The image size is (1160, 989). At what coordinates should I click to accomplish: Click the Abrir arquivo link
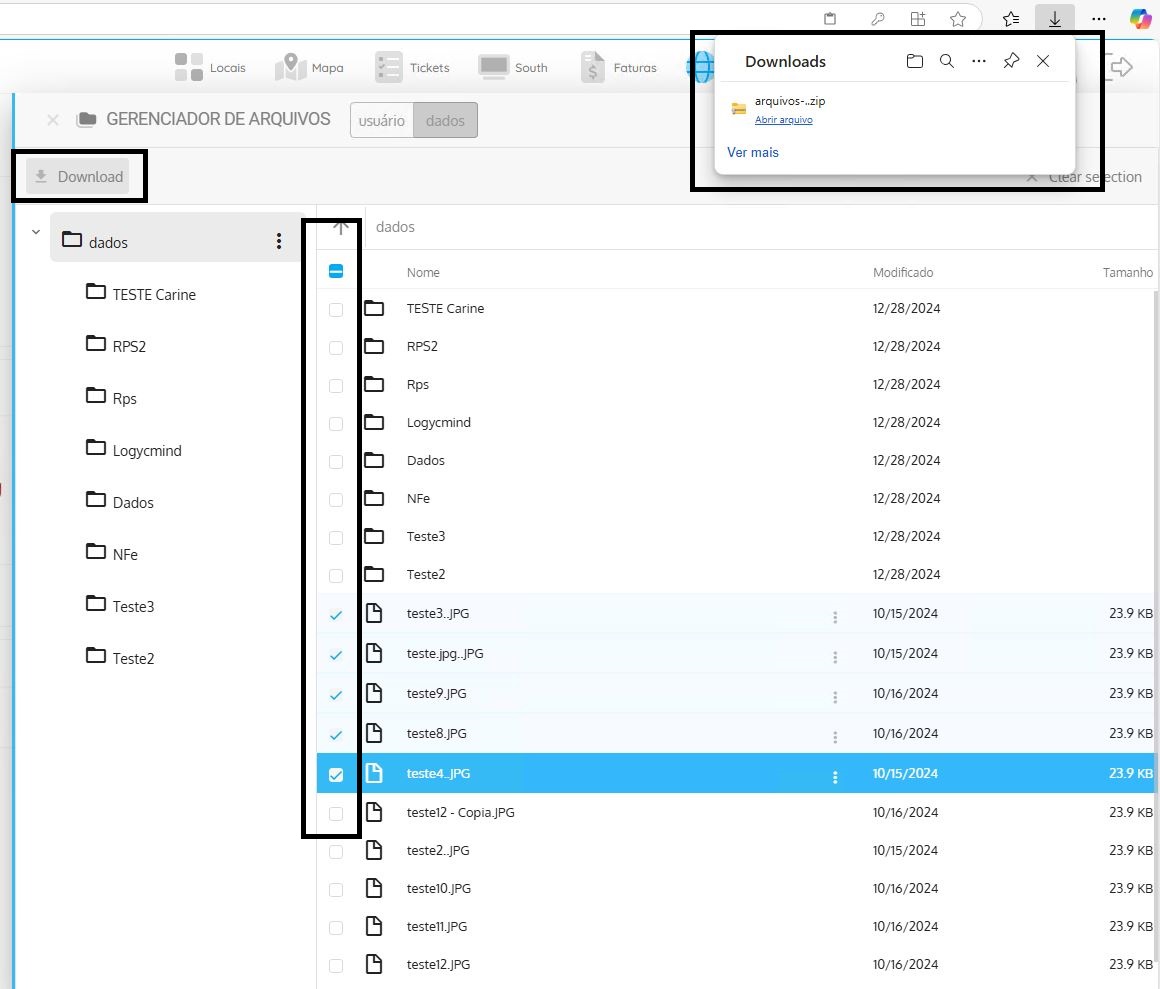783,120
